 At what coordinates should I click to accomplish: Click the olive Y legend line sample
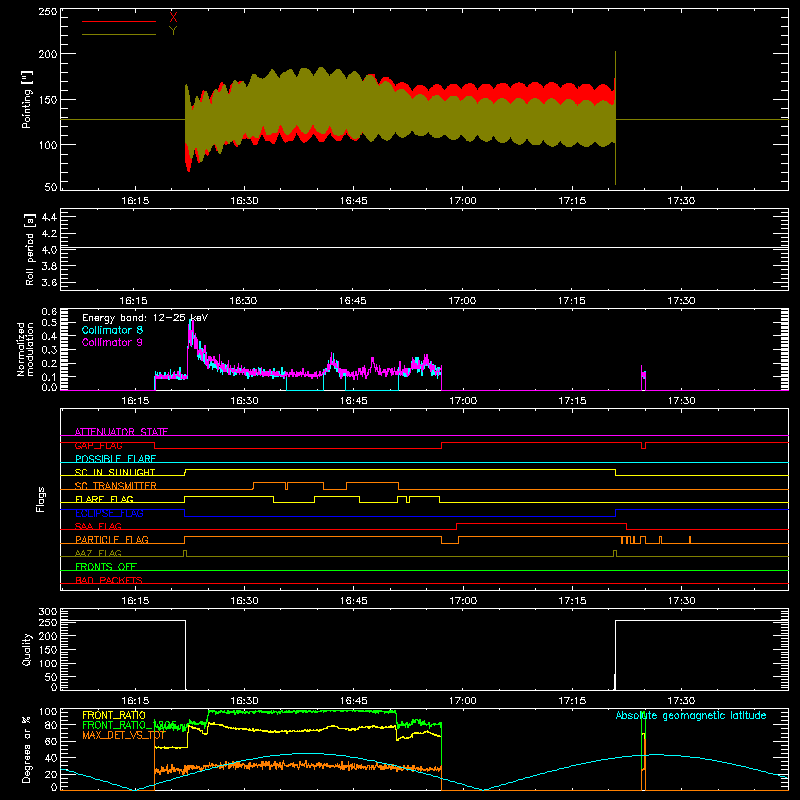click(x=119, y=34)
